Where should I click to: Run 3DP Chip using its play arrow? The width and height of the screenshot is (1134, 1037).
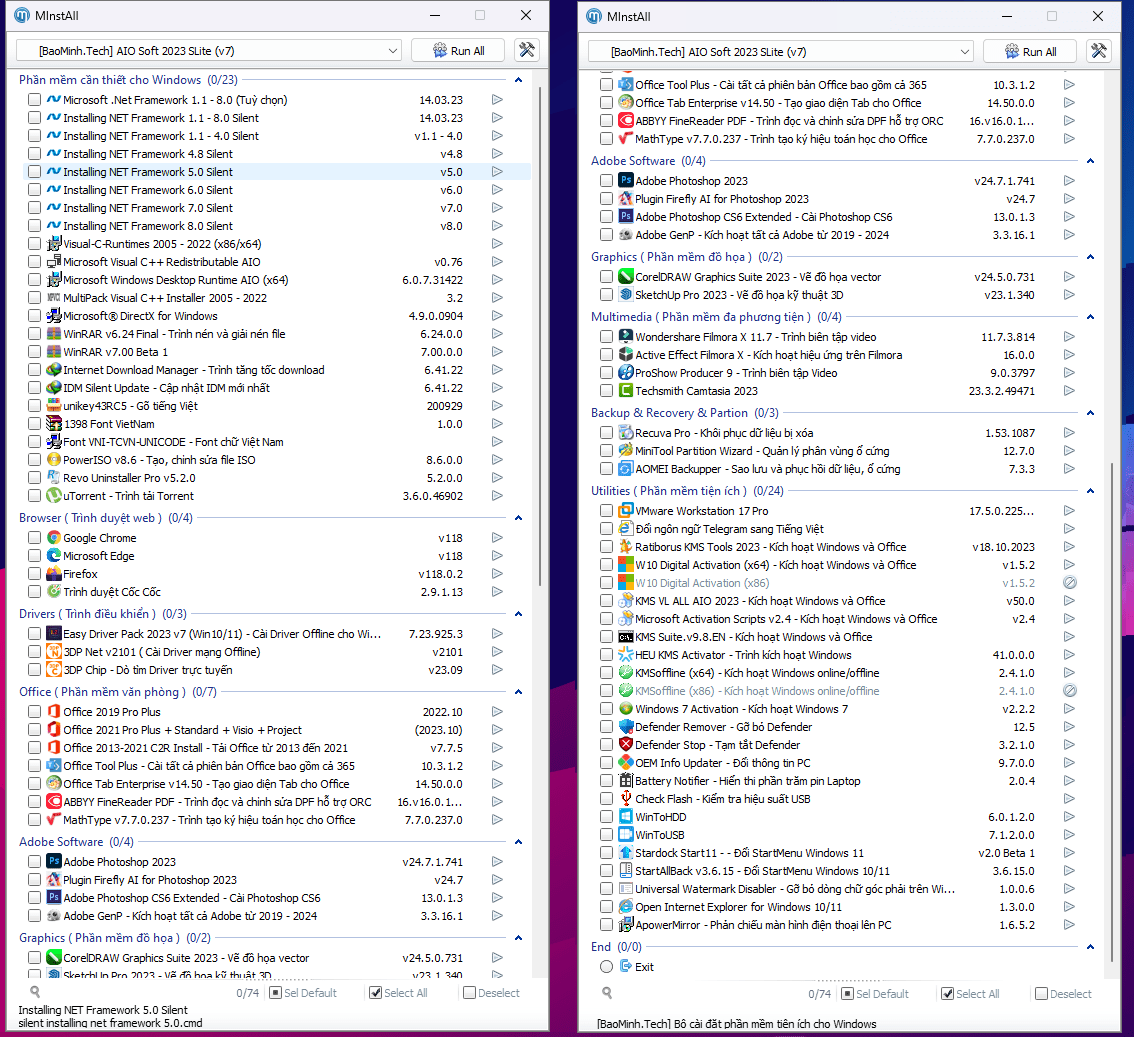(497, 670)
